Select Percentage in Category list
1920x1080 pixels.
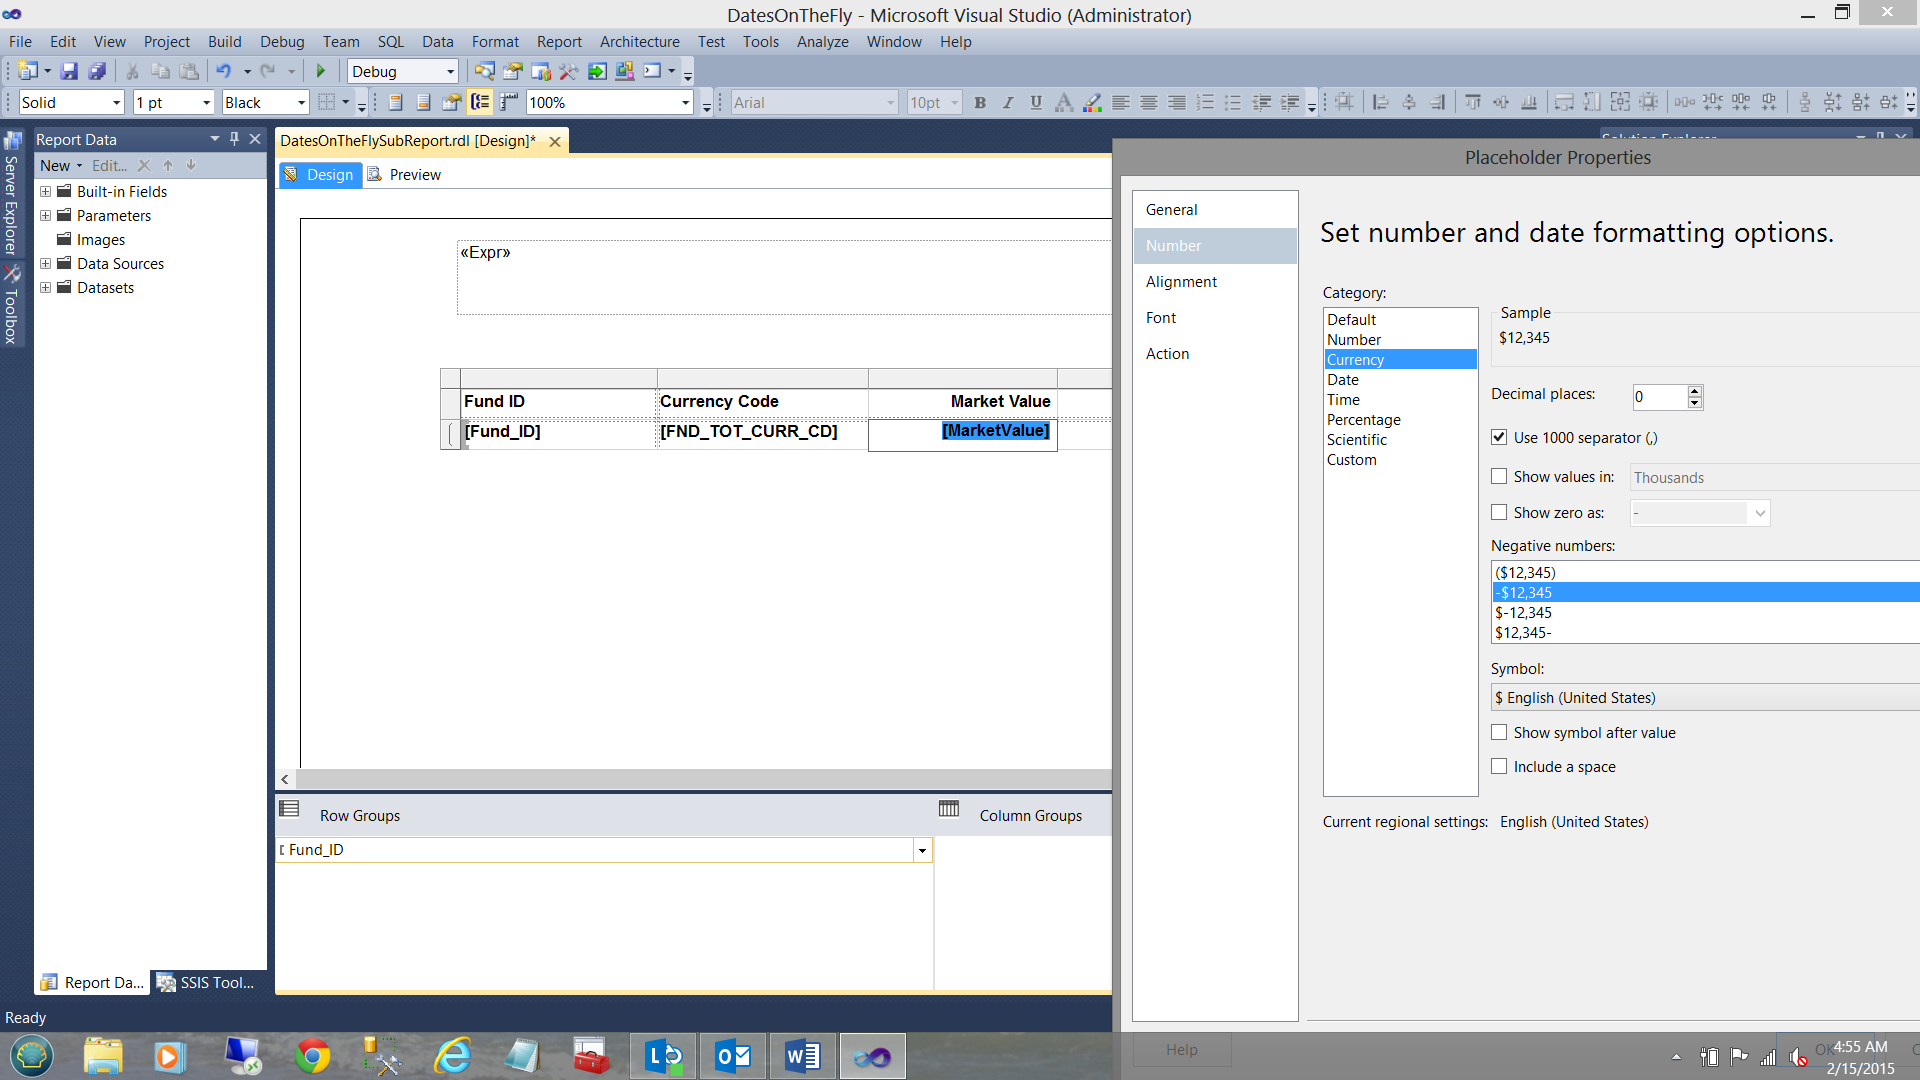(x=1363, y=420)
